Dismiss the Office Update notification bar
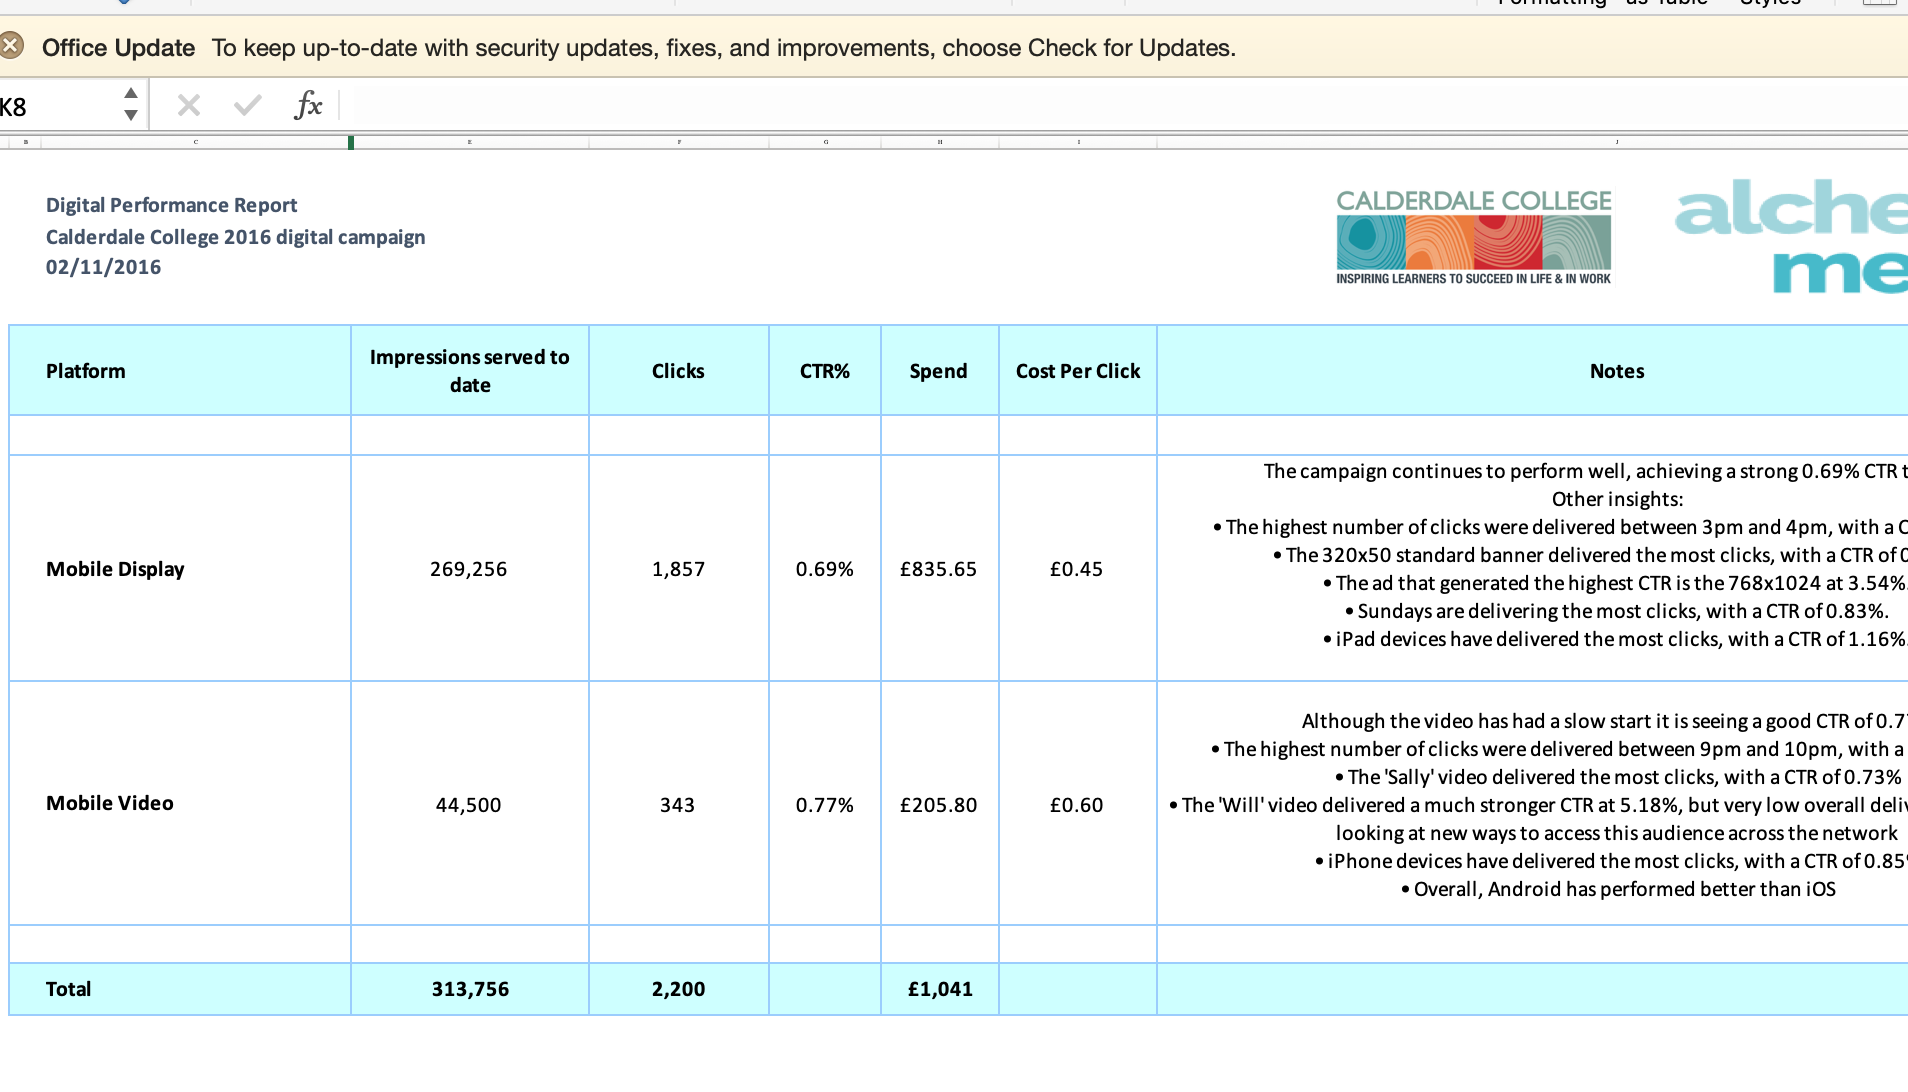 11,46
